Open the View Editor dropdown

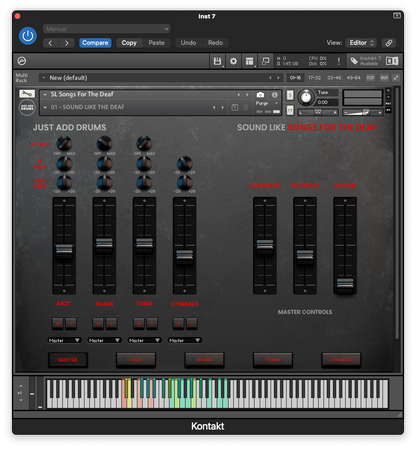coord(361,43)
